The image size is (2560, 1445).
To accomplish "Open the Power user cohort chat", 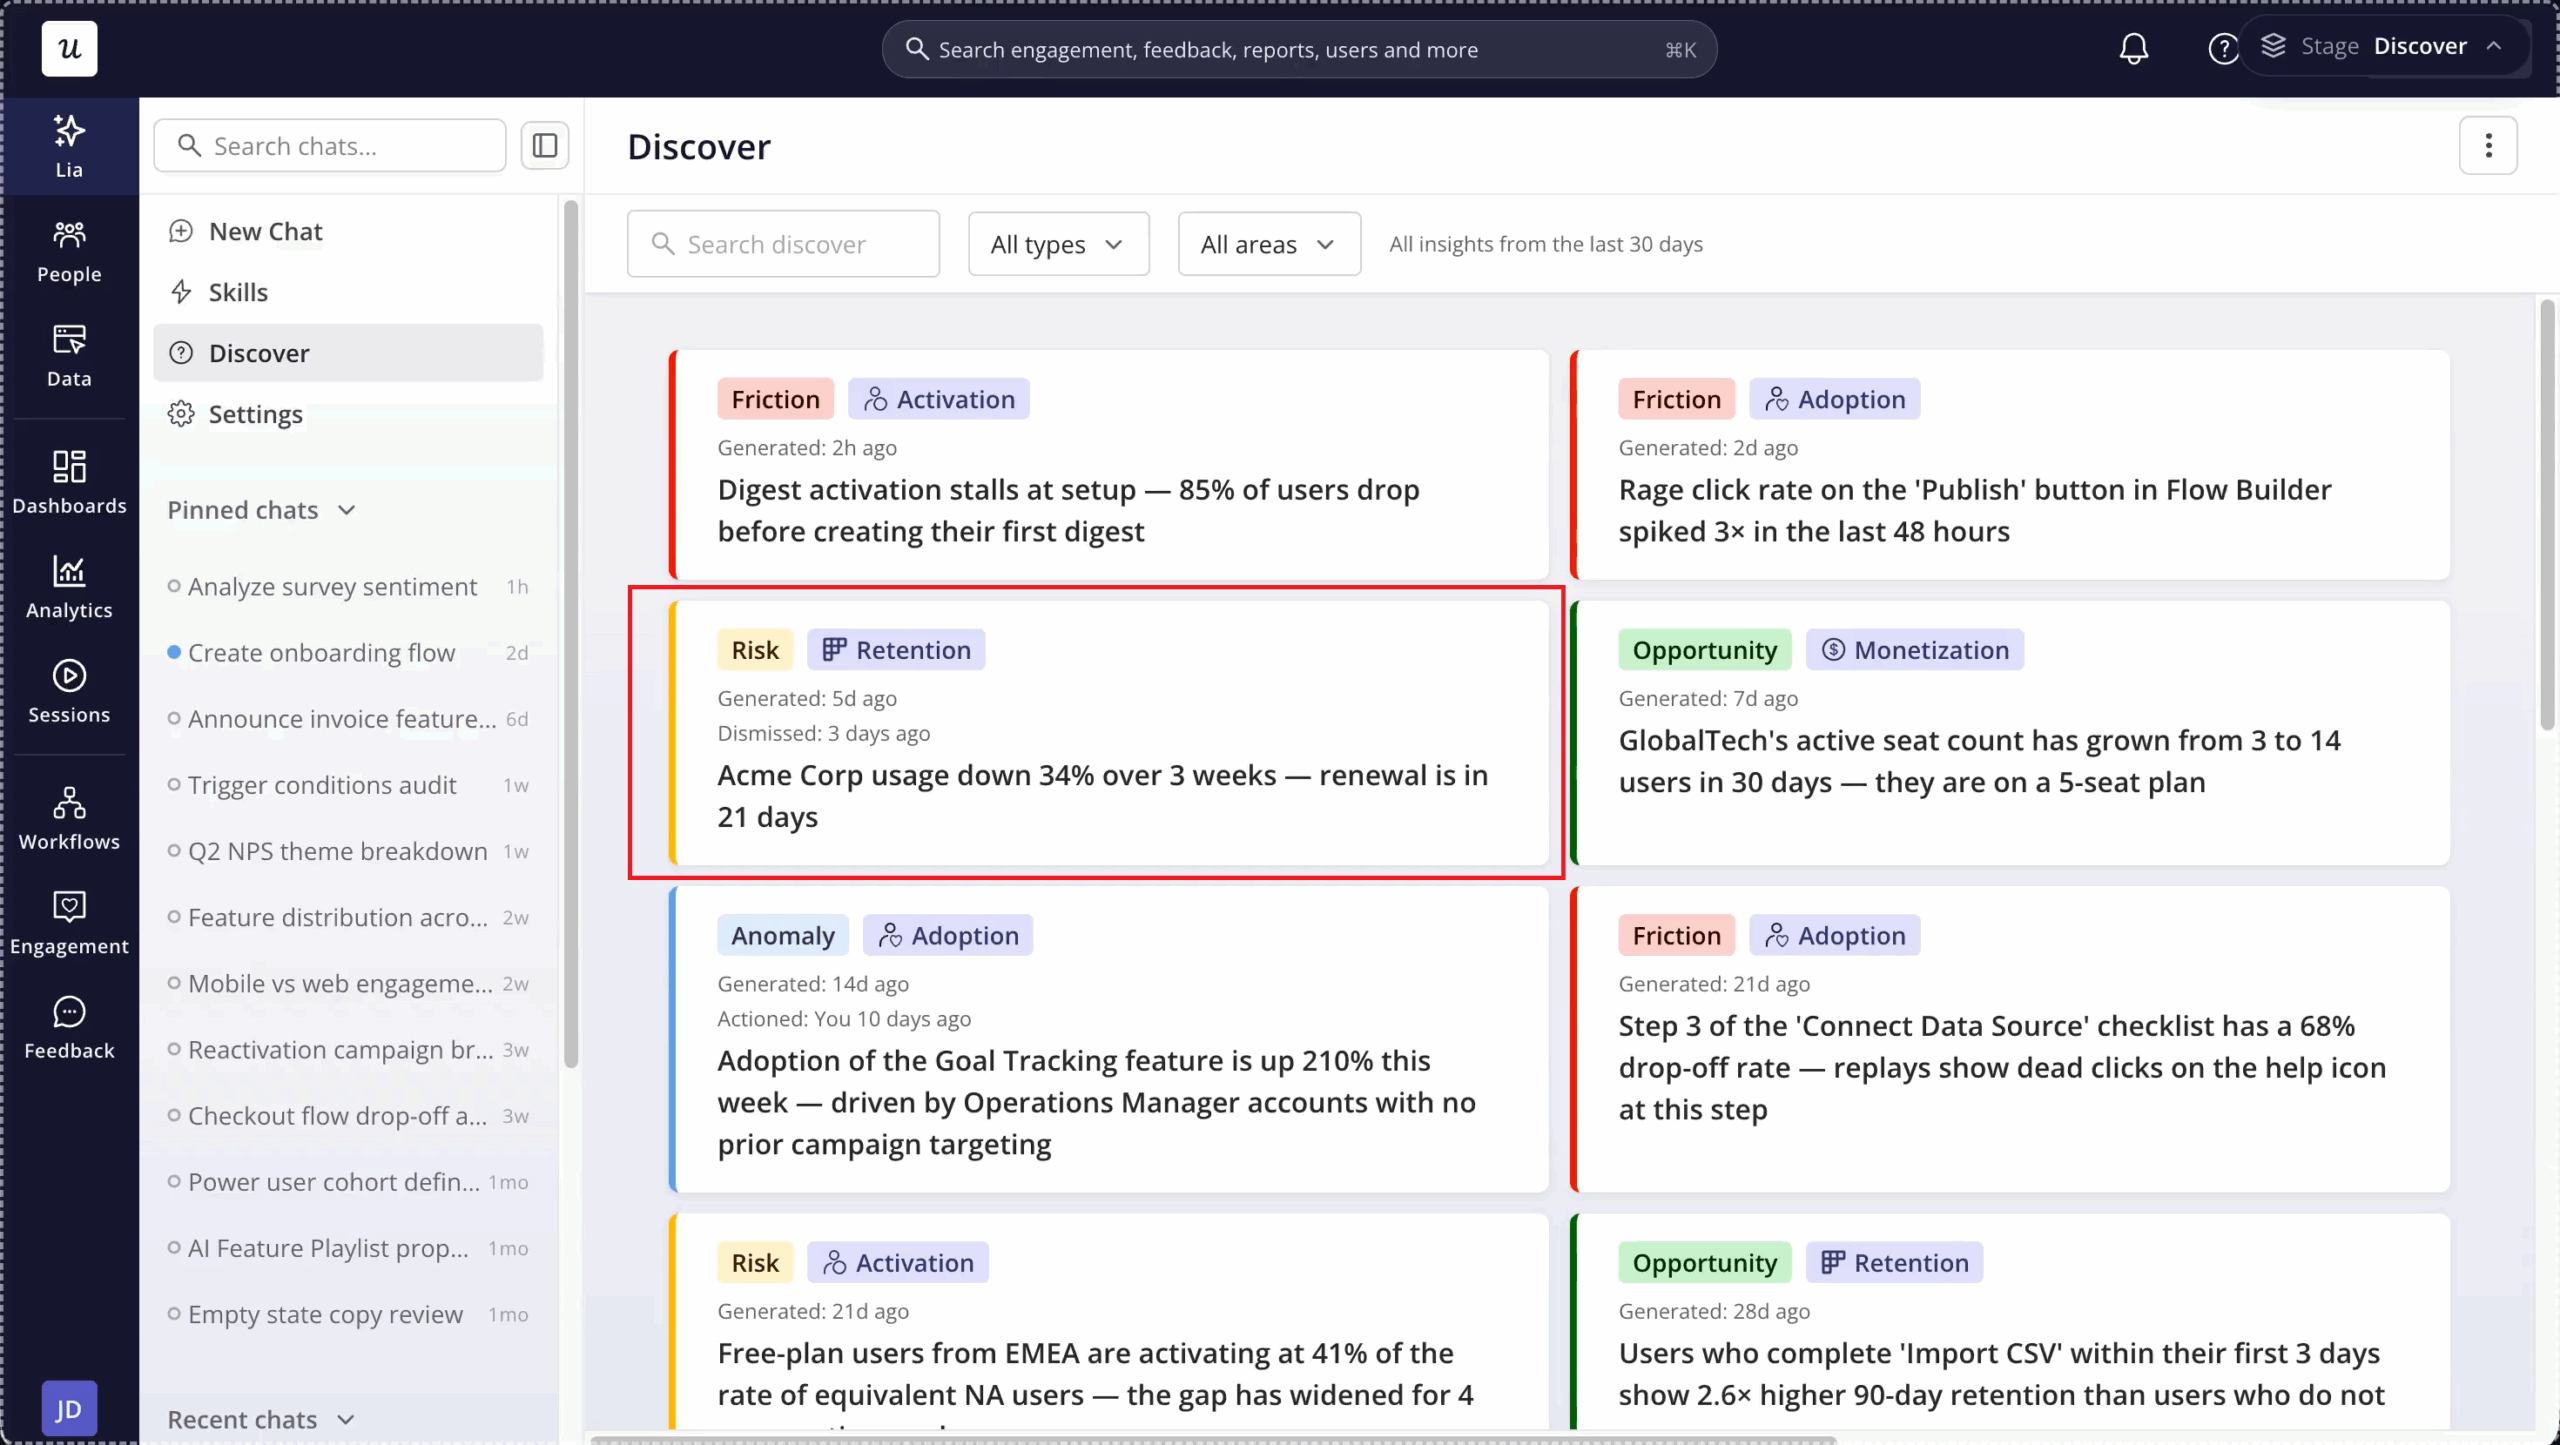I will tap(348, 1182).
